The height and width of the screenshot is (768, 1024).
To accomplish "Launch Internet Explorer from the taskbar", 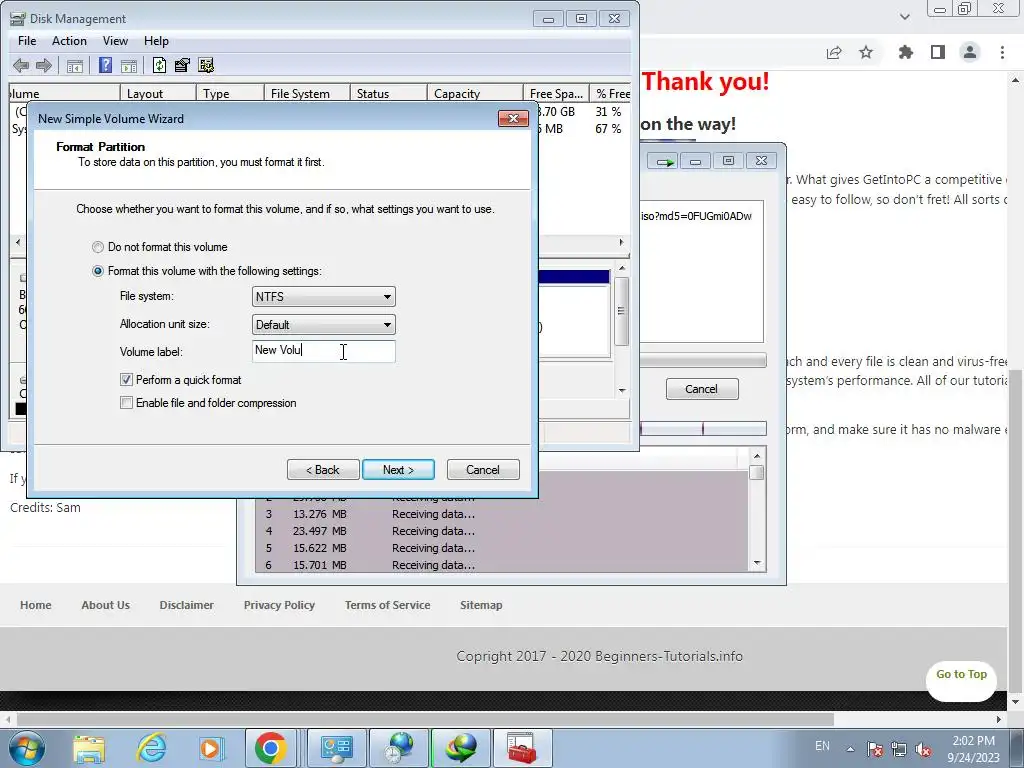I will 151,748.
